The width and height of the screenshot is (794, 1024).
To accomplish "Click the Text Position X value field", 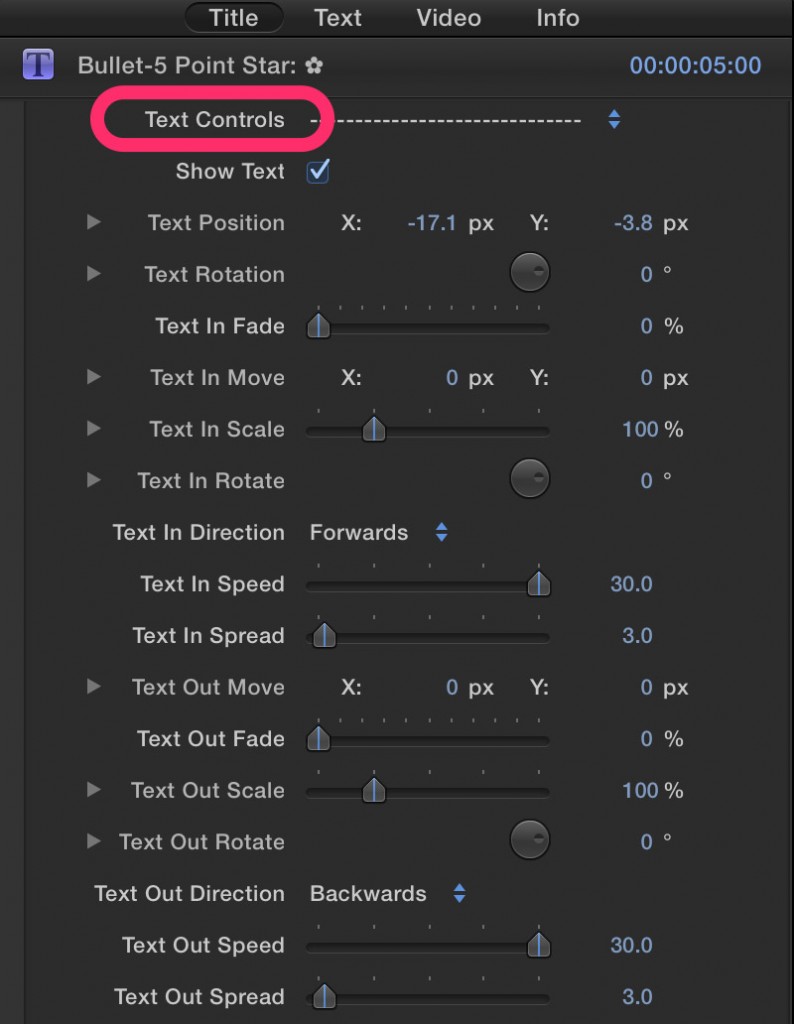I will coord(432,223).
